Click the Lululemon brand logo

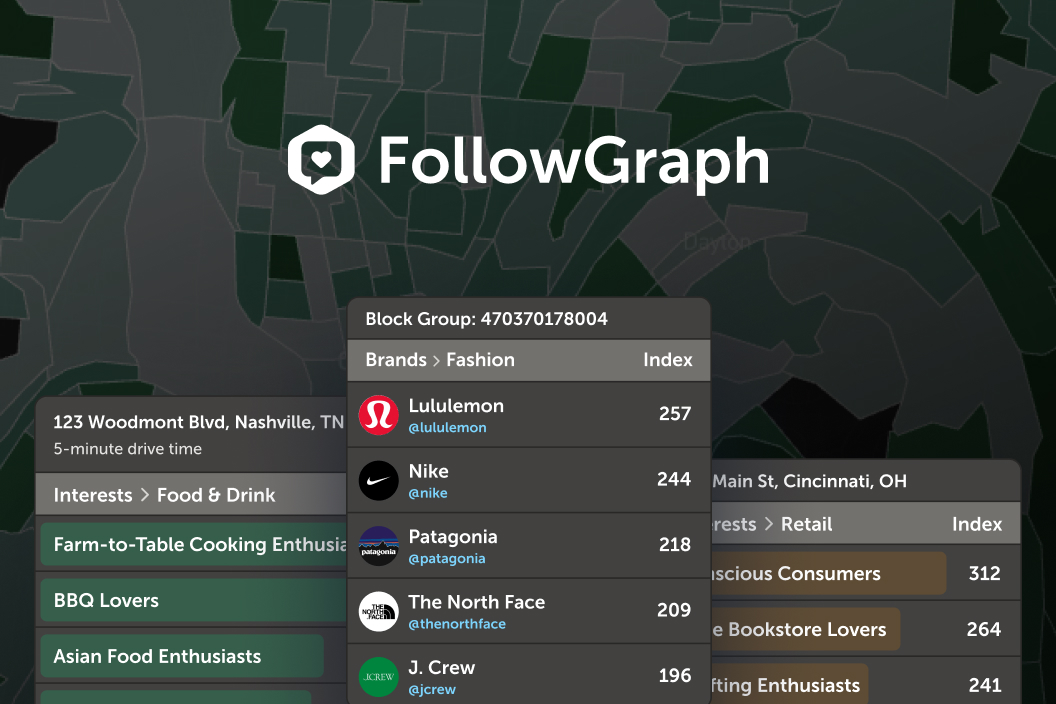point(378,415)
